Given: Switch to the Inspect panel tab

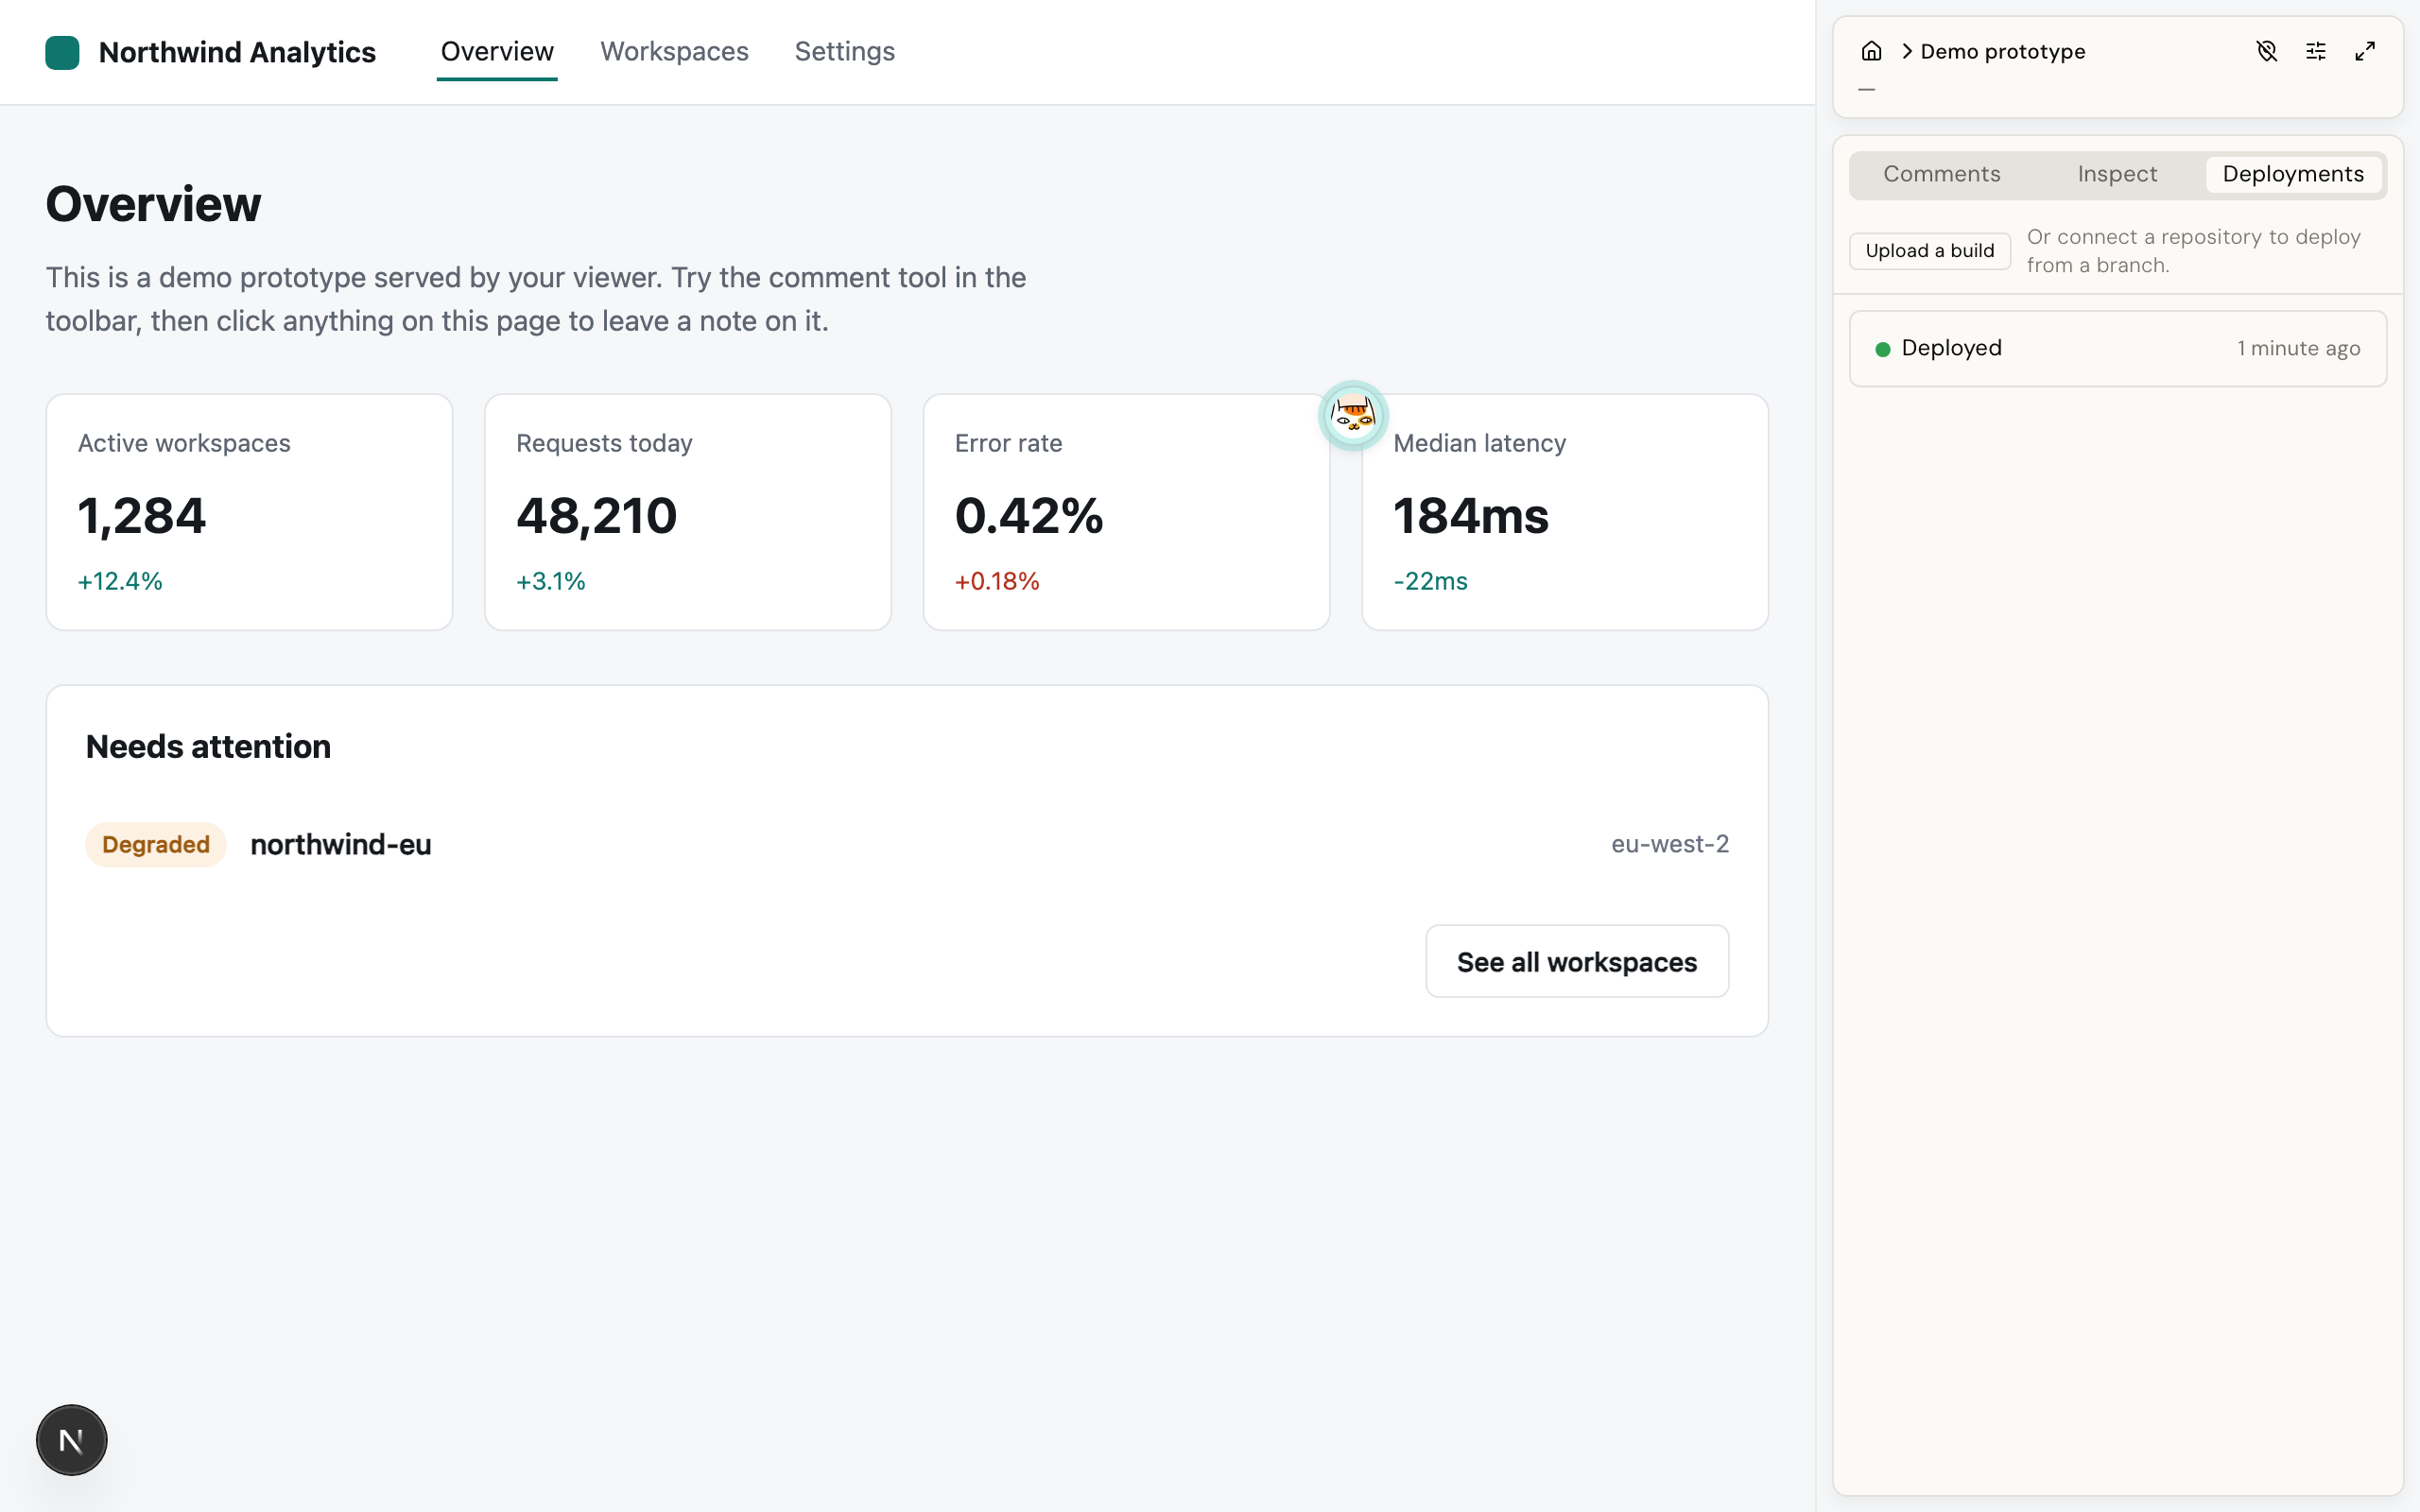Looking at the screenshot, I should point(2117,174).
